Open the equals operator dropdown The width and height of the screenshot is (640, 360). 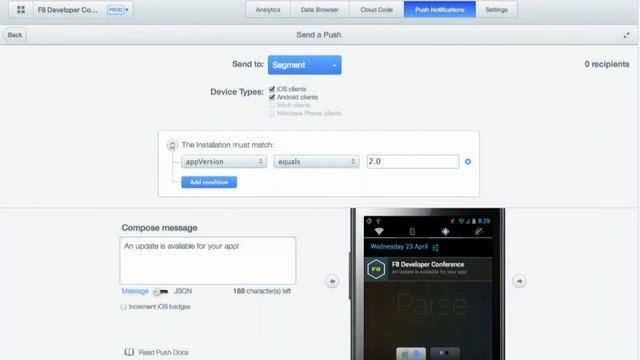click(x=316, y=162)
